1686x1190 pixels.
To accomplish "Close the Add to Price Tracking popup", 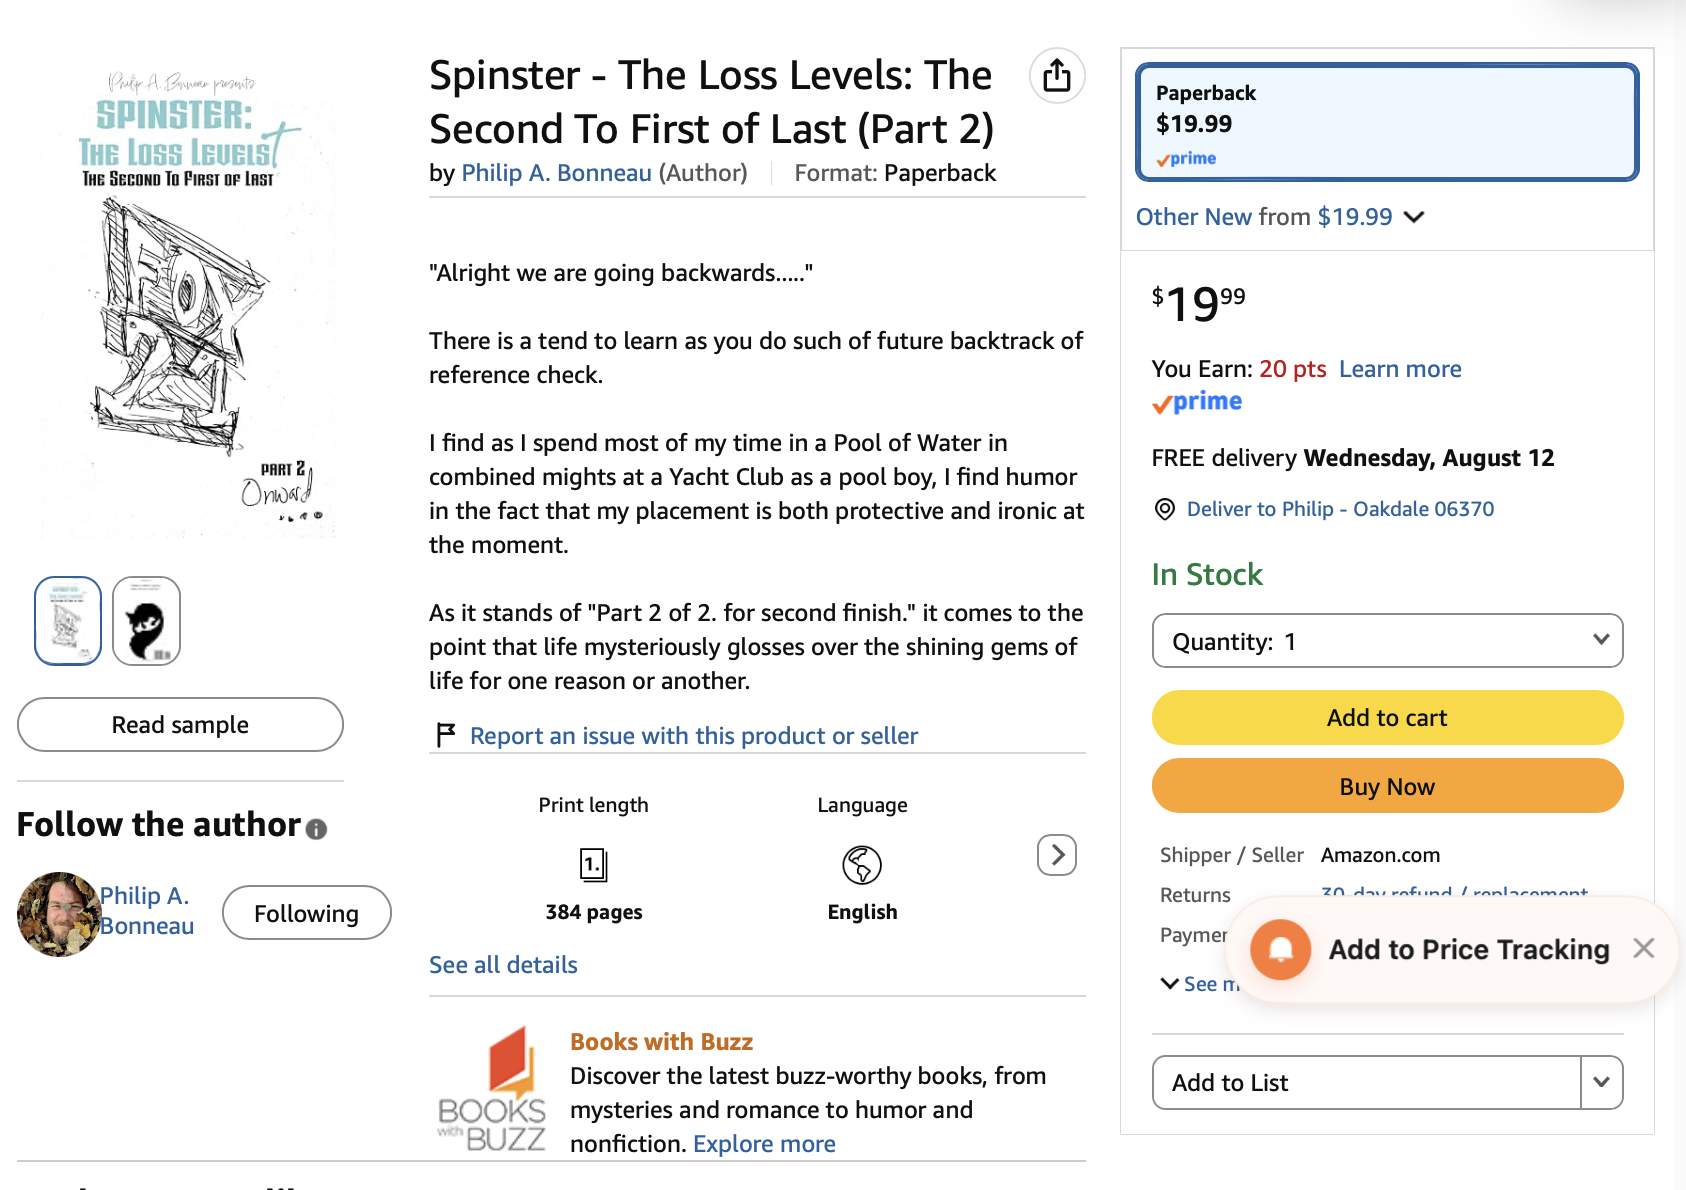I will tap(1643, 948).
